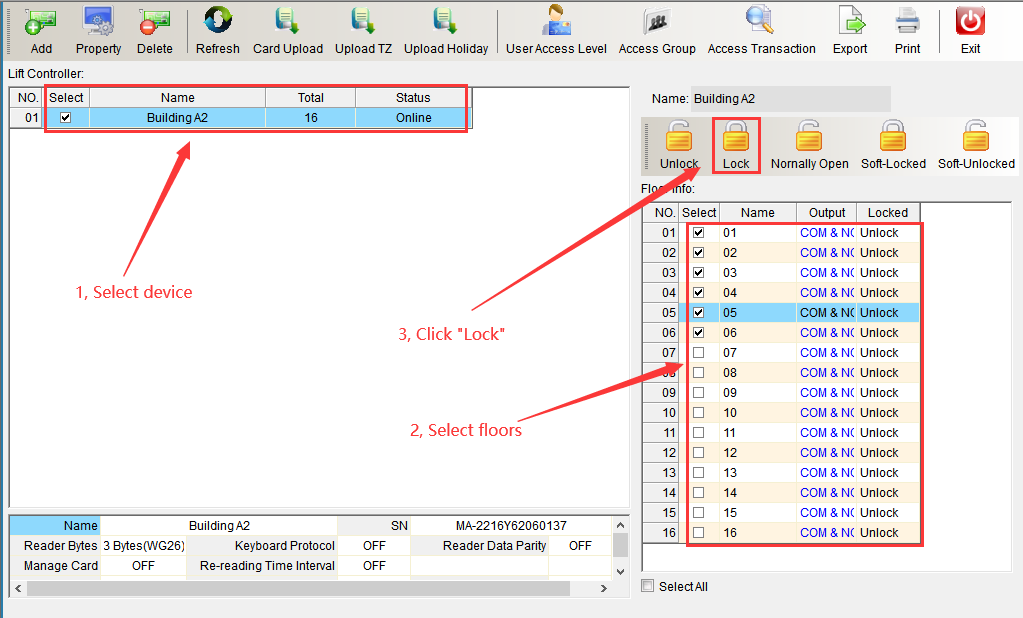
Task: Click the Output column header in floor table
Action: (827, 213)
